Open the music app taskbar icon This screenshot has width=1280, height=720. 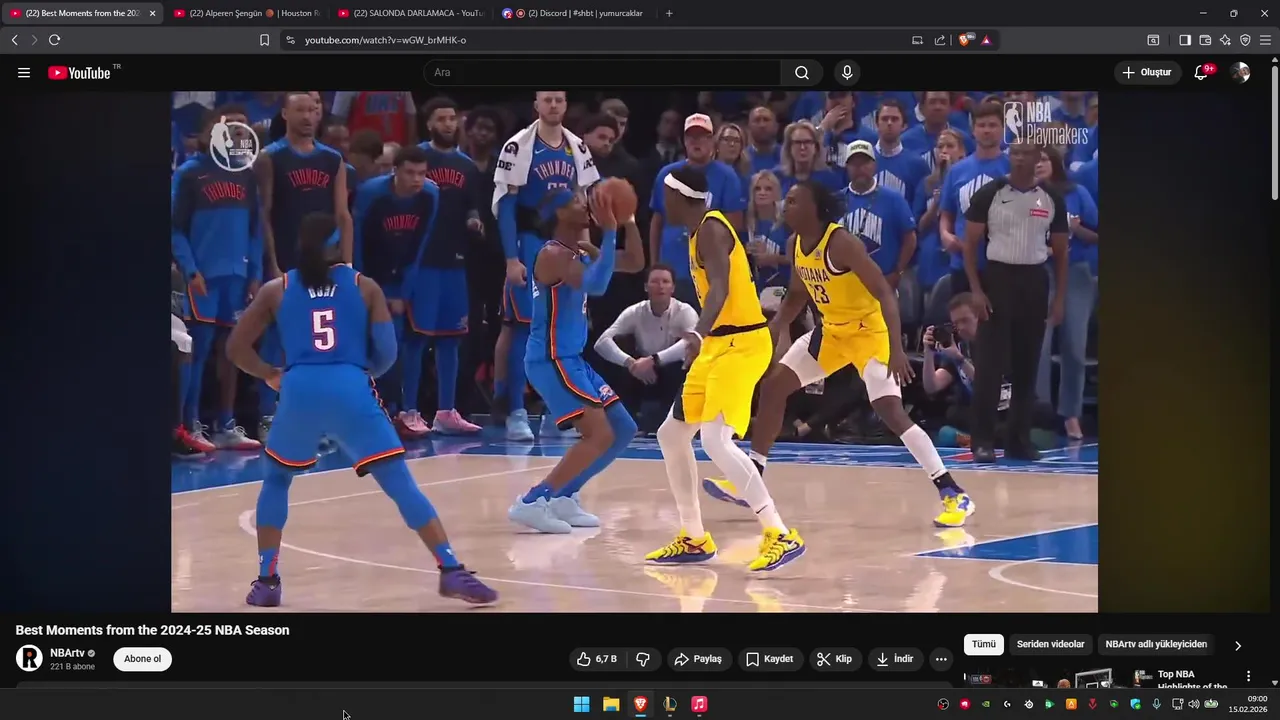[699, 704]
